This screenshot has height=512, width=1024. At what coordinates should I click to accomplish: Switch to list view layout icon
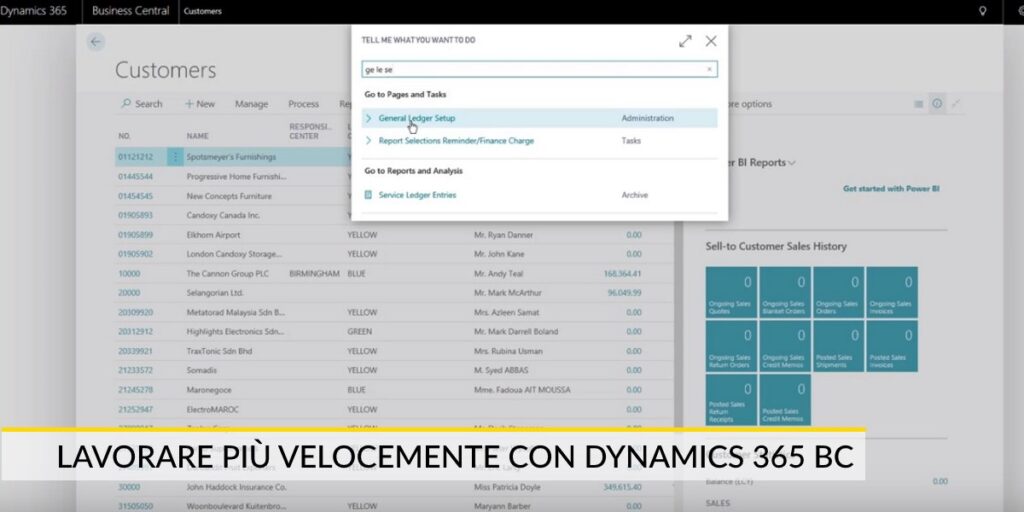(x=918, y=104)
